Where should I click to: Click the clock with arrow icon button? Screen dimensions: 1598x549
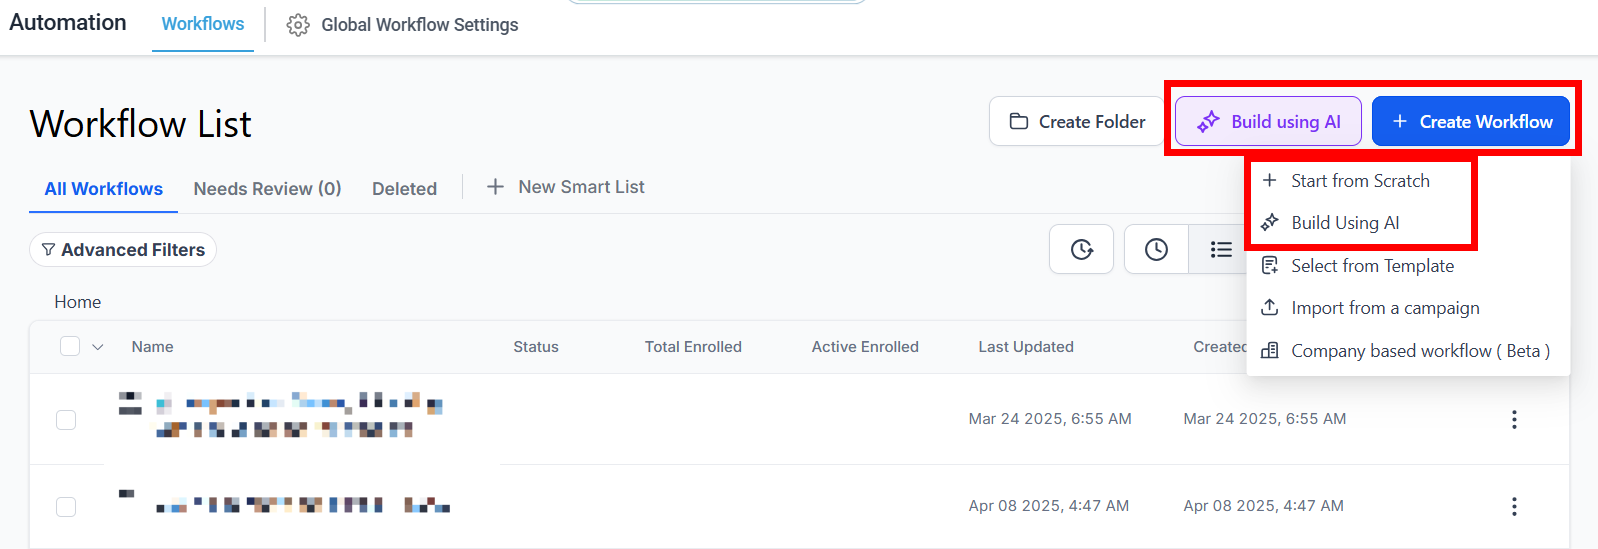click(x=1081, y=250)
